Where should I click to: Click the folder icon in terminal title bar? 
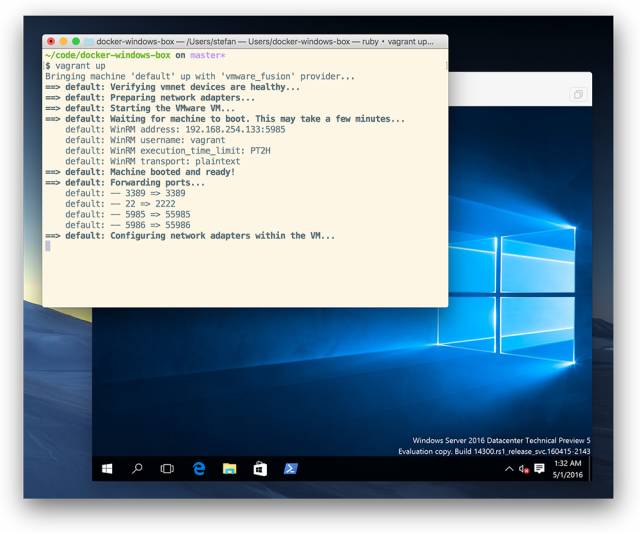pos(89,42)
